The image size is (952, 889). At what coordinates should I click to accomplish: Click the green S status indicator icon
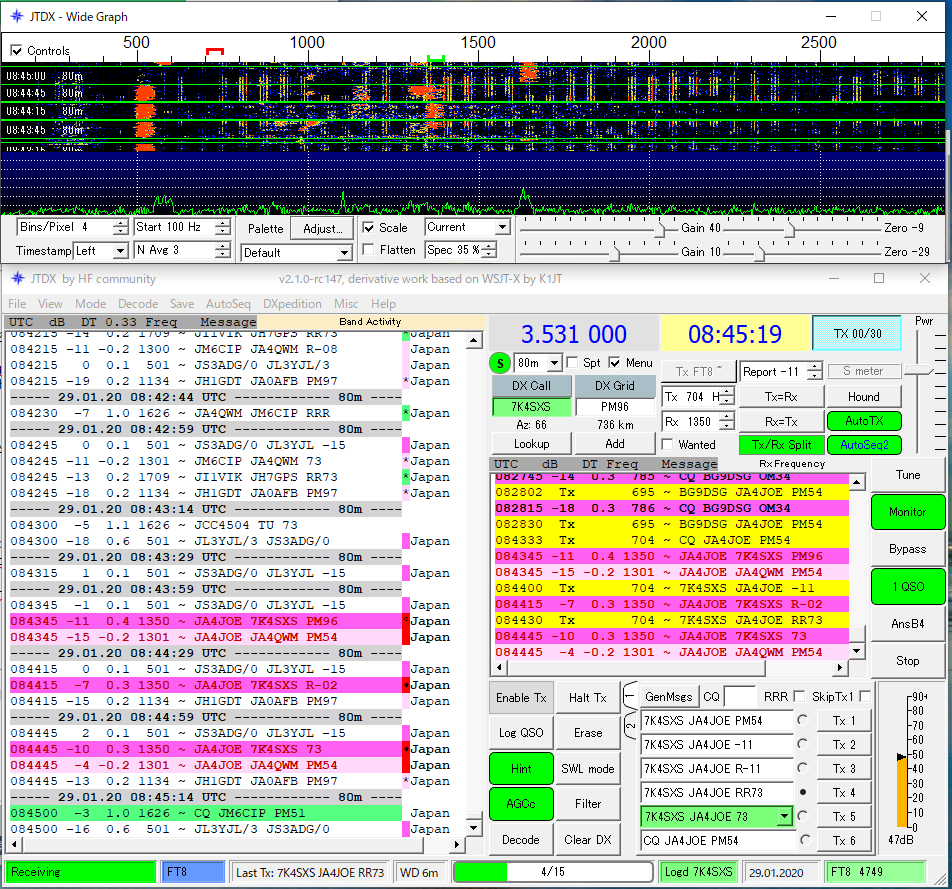tap(501, 363)
